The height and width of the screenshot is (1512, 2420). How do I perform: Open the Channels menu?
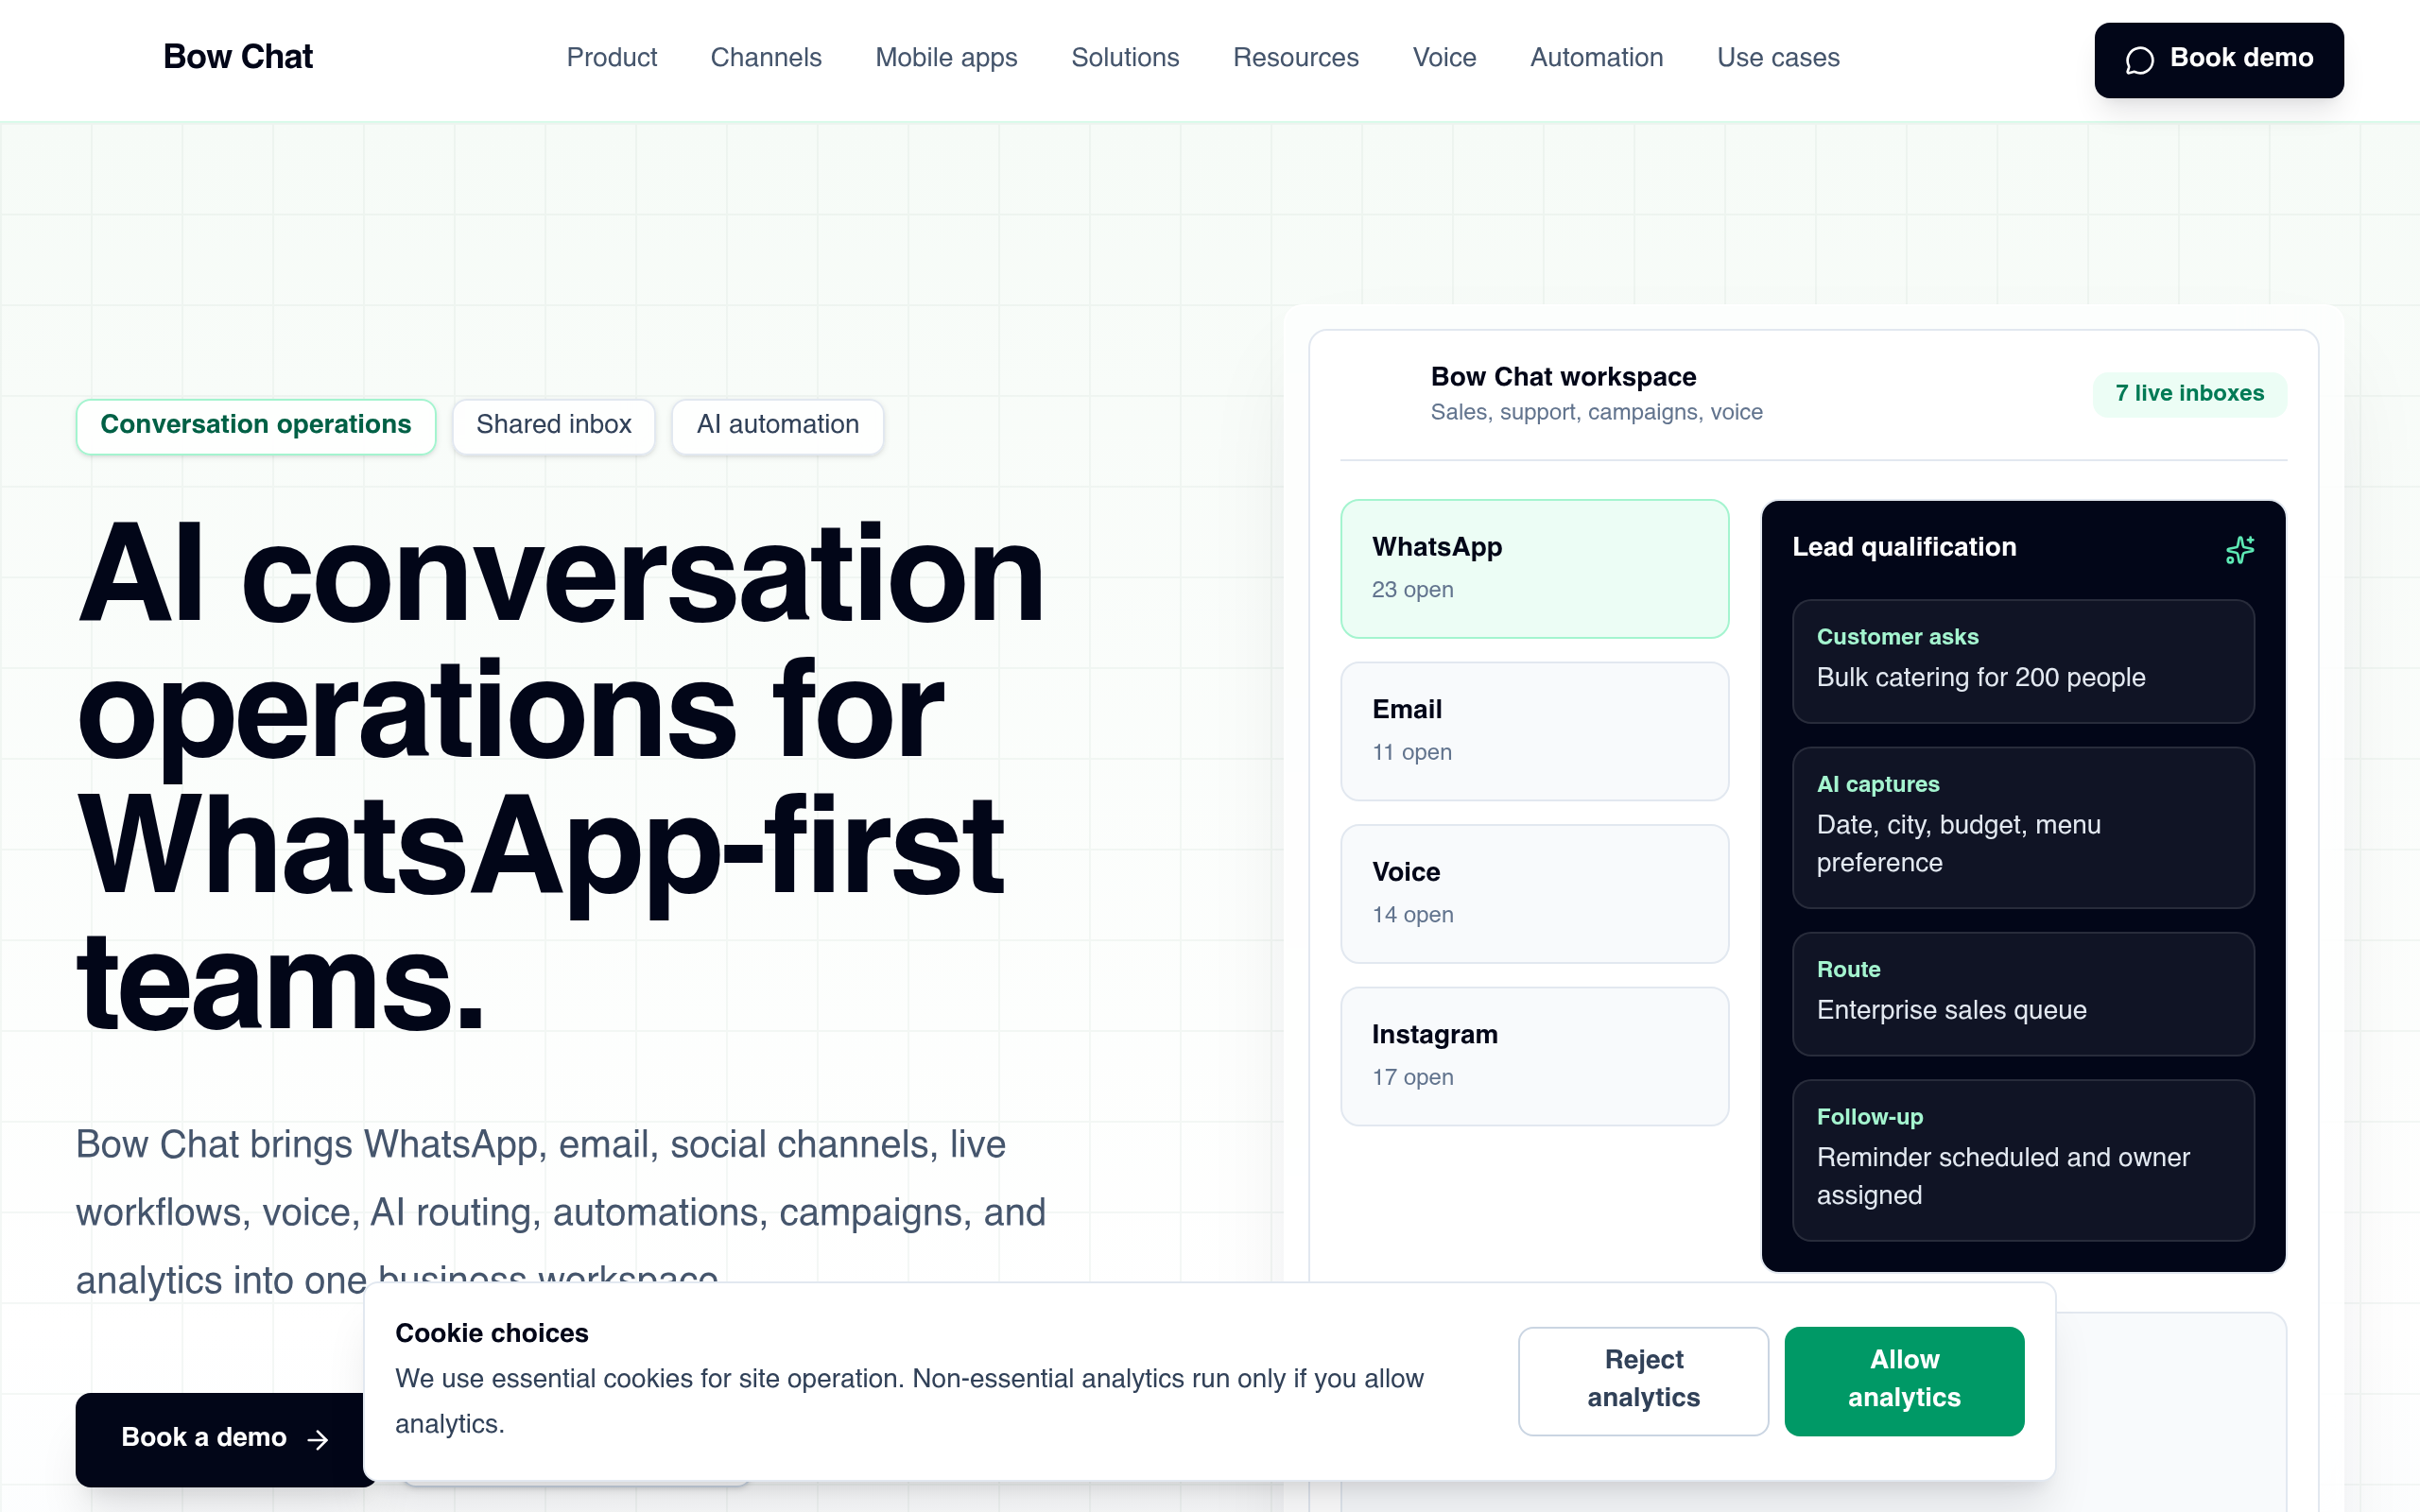pos(766,57)
